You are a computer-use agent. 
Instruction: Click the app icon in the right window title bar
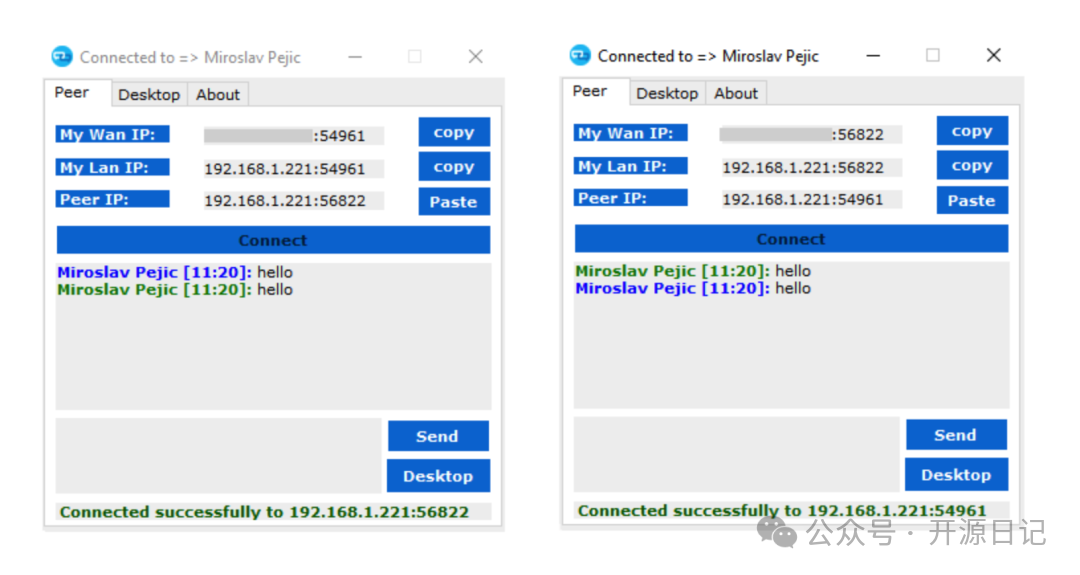tap(580, 55)
